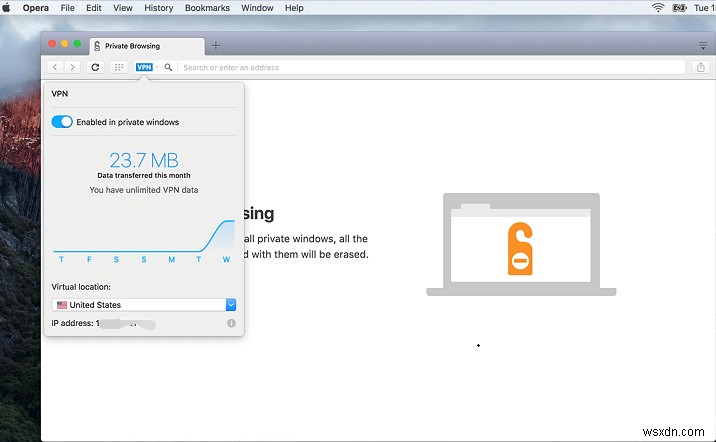Open the share icon at toolbar right
716x442 pixels.
pos(700,67)
